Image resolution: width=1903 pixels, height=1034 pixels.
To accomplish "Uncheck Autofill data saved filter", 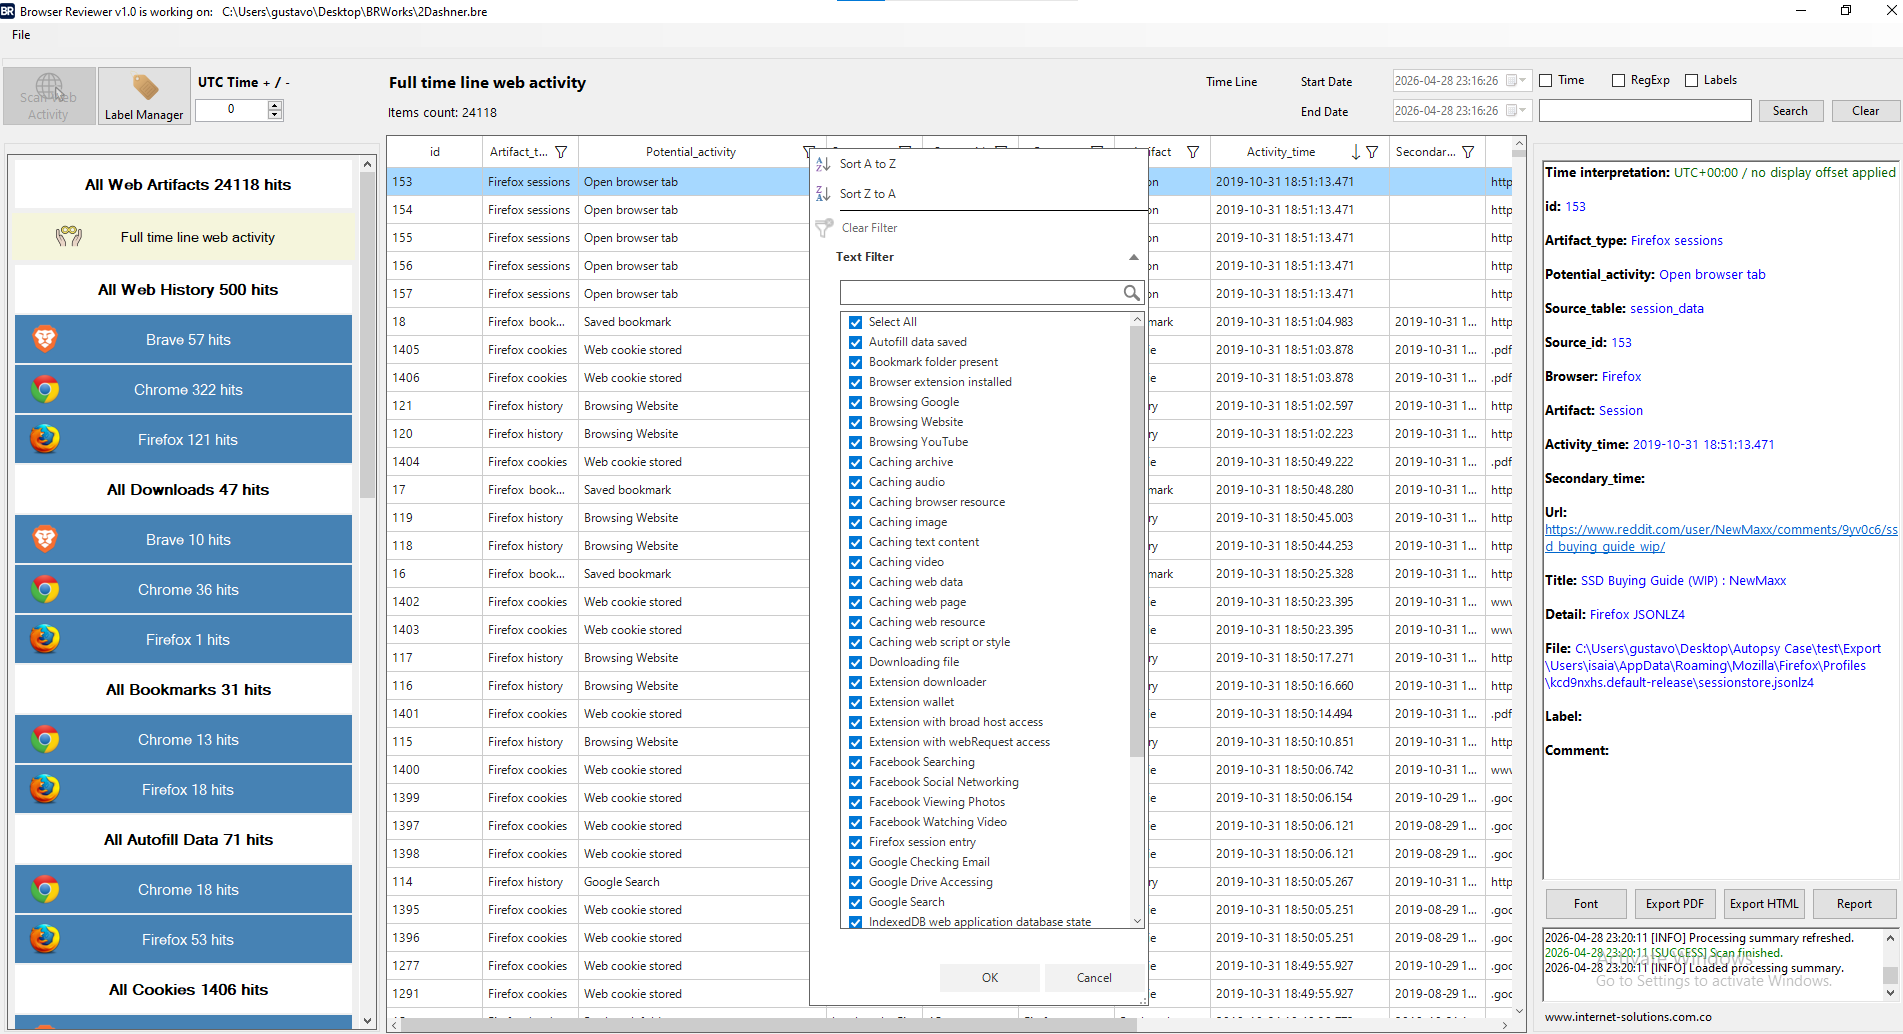I will (x=856, y=342).
